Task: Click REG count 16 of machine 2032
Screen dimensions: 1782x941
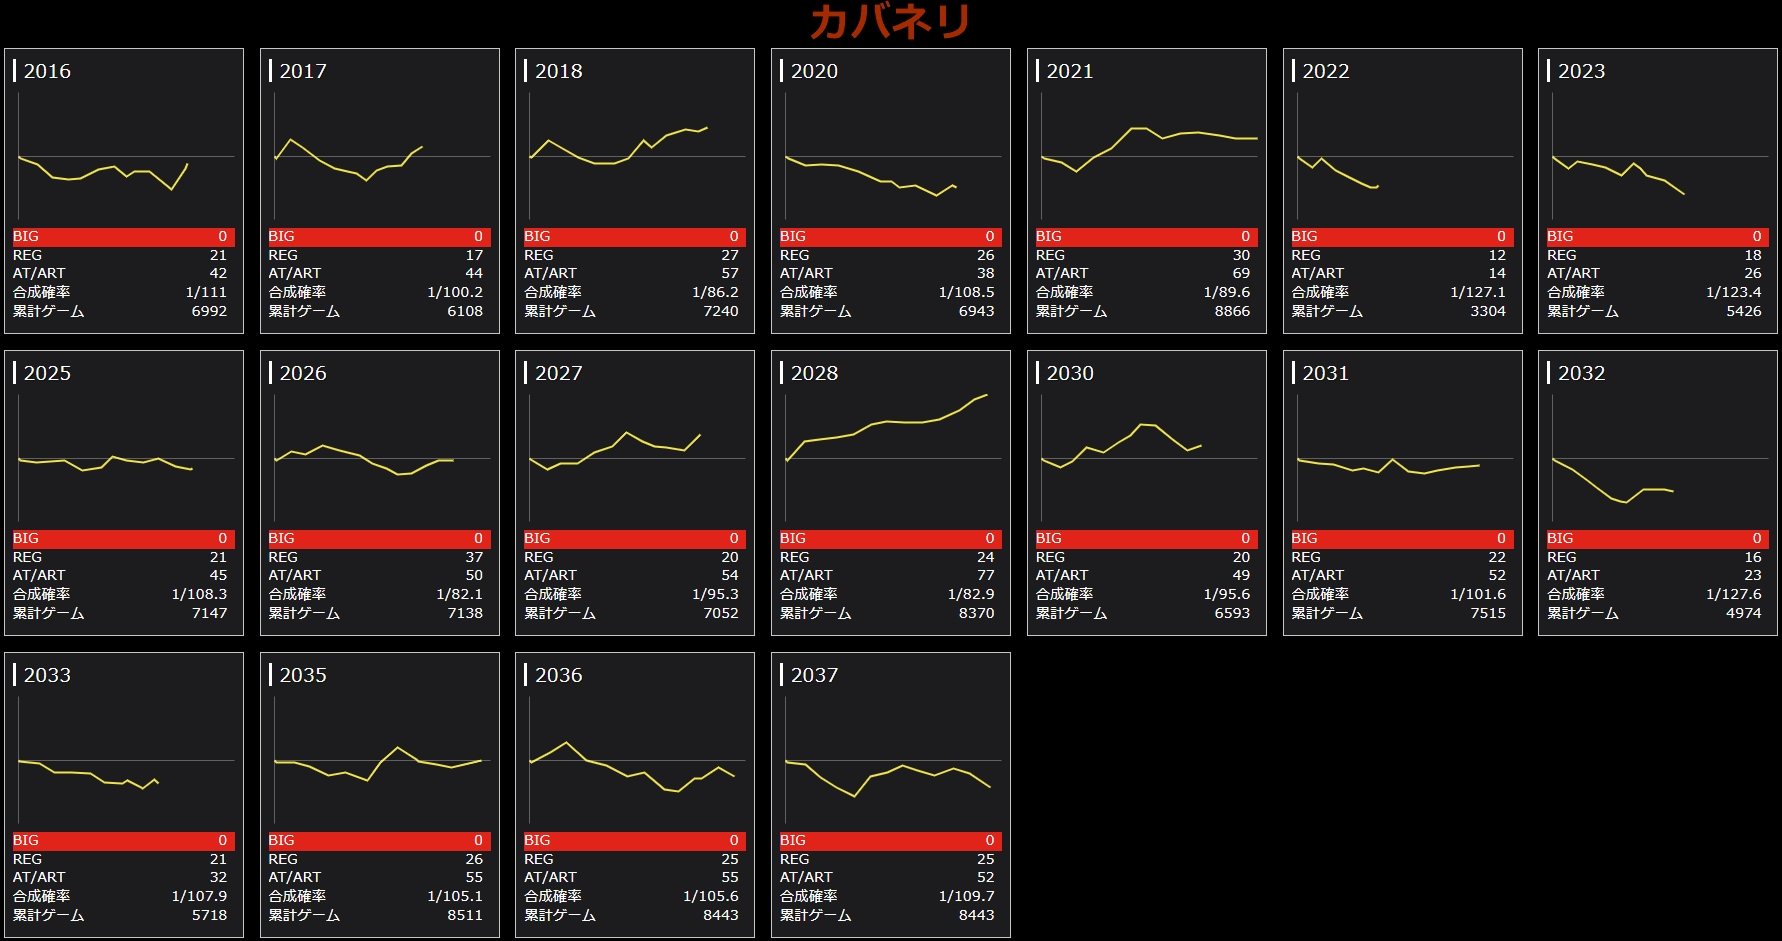Action: point(1753,557)
